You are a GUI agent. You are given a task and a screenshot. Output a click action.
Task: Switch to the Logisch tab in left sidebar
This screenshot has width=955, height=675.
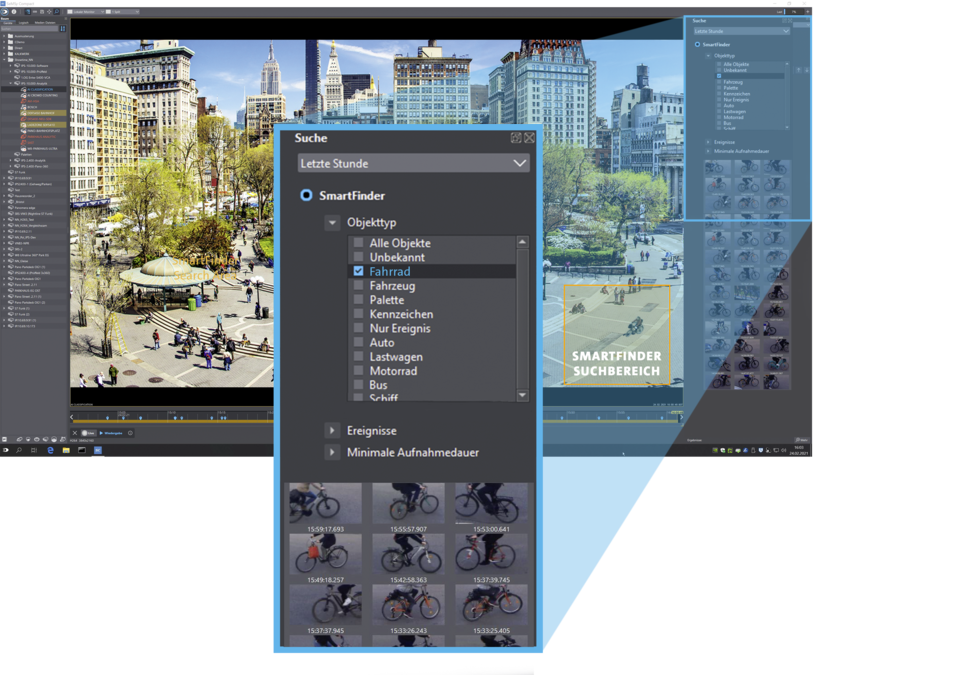(x=24, y=23)
